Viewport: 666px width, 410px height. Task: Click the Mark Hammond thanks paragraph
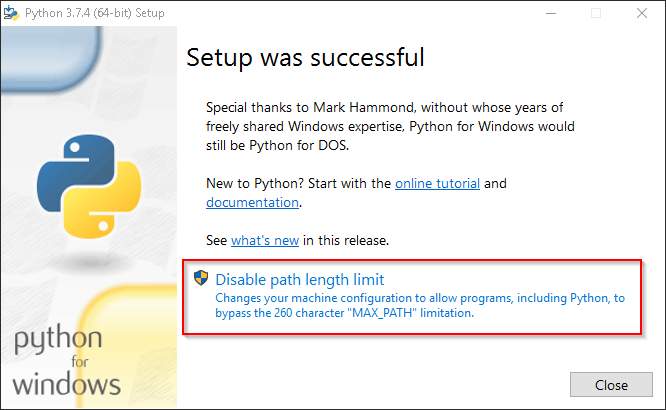point(390,125)
